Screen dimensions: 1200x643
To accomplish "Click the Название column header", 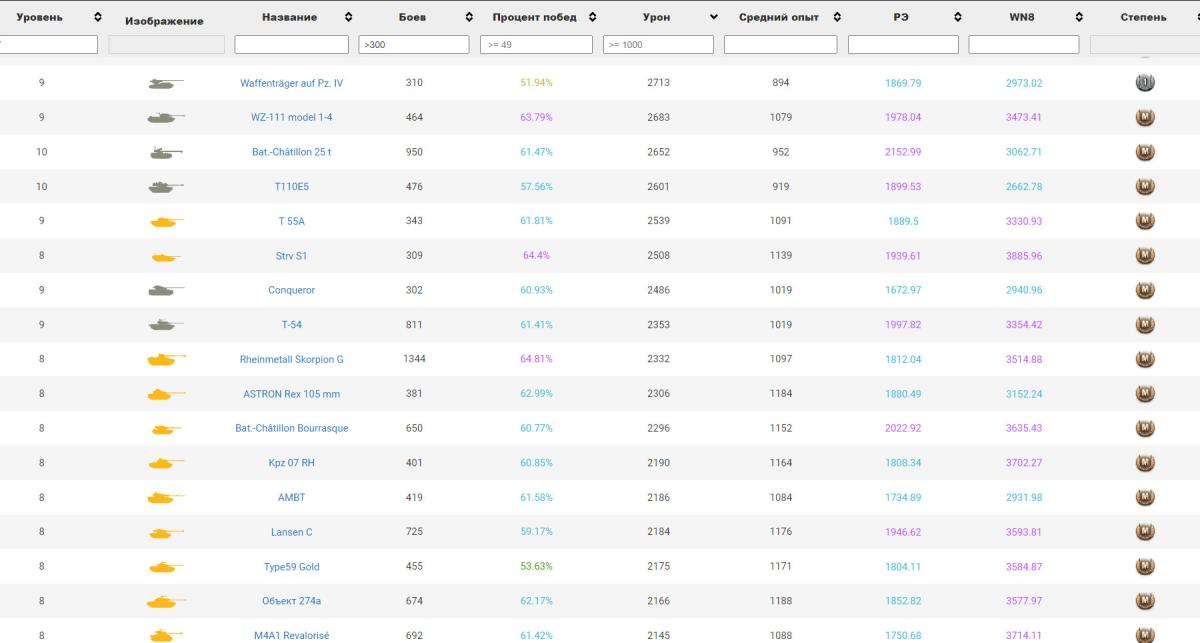I will [289, 17].
